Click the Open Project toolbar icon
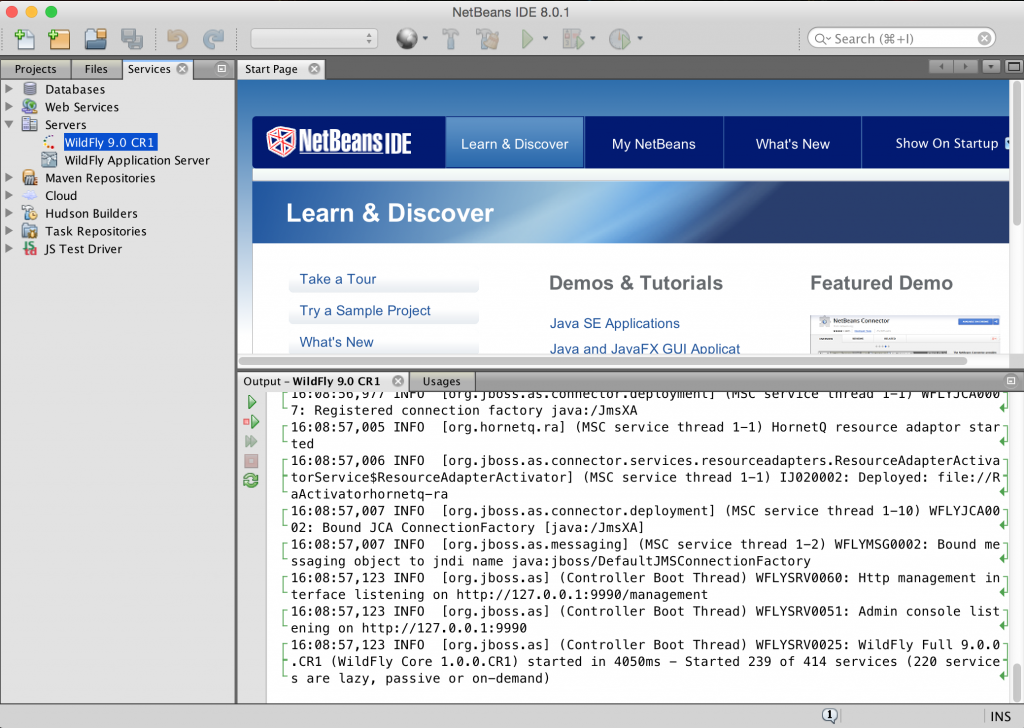 tap(95, 39)
